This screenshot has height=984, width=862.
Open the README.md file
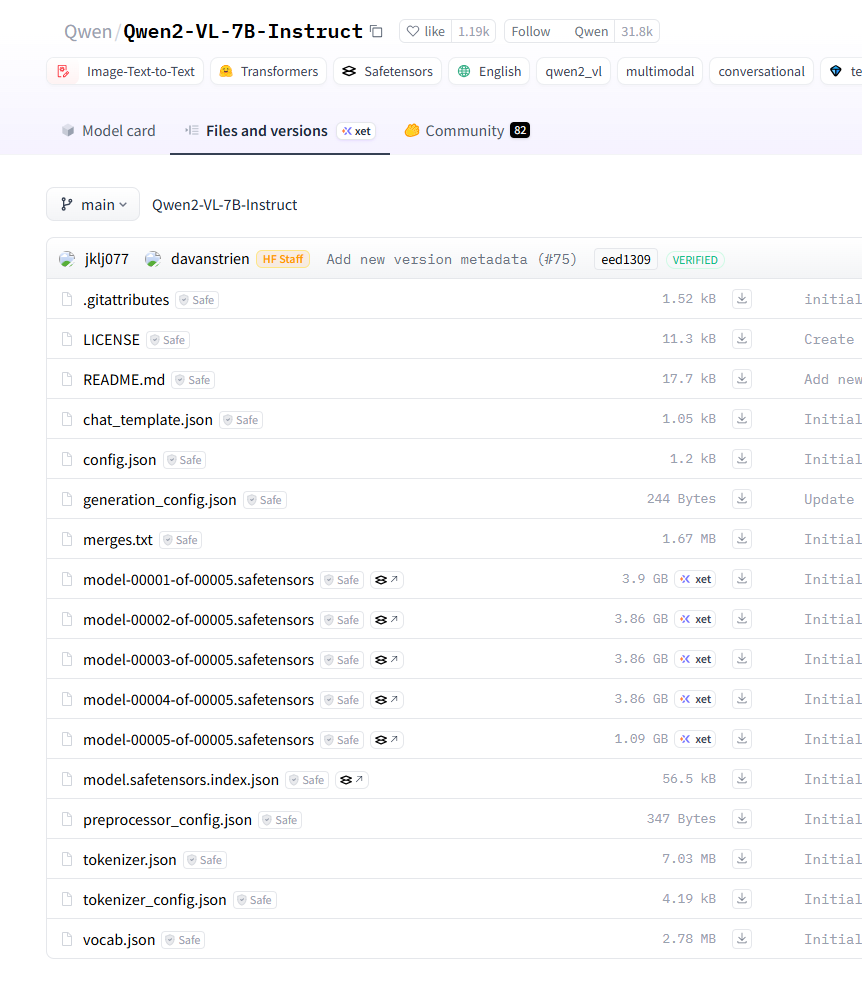click(124, 380)
